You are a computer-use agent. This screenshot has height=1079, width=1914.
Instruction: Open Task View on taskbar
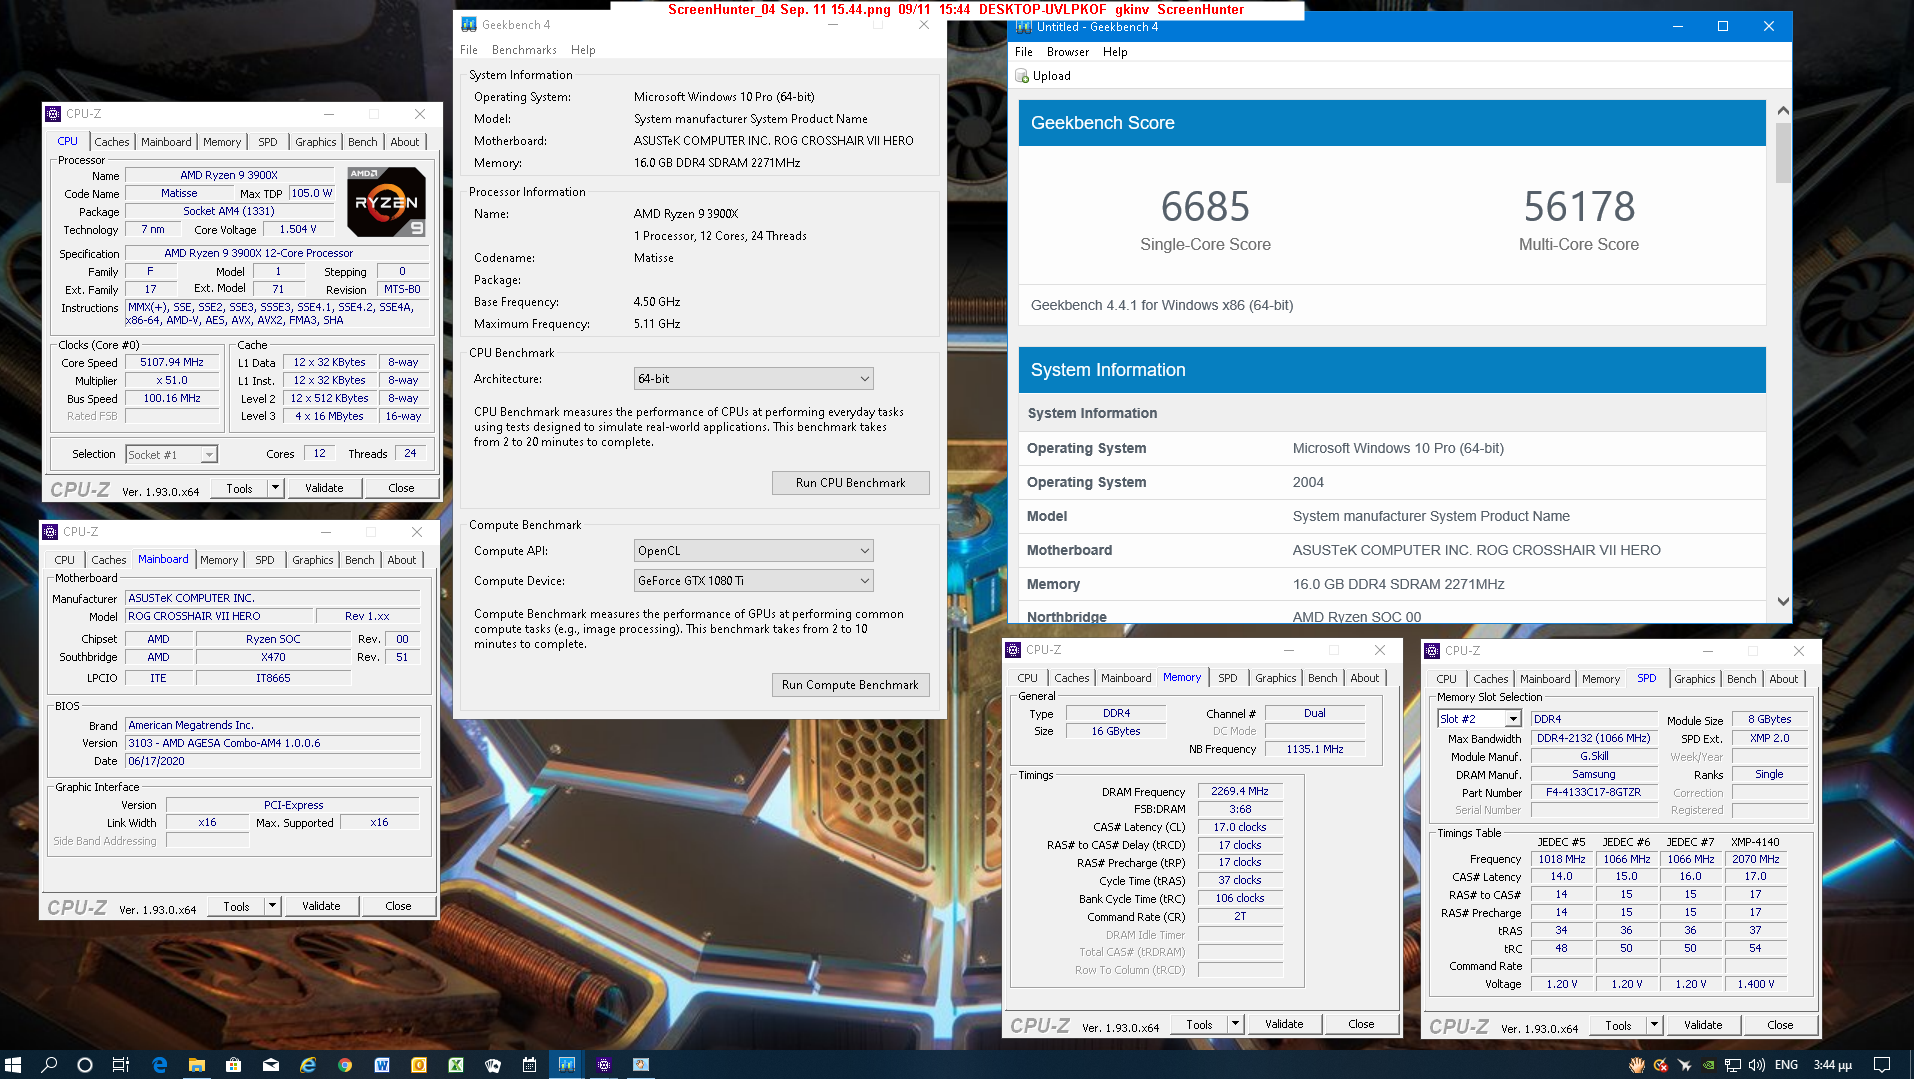pyautogui.click(x=120, y=1065)
